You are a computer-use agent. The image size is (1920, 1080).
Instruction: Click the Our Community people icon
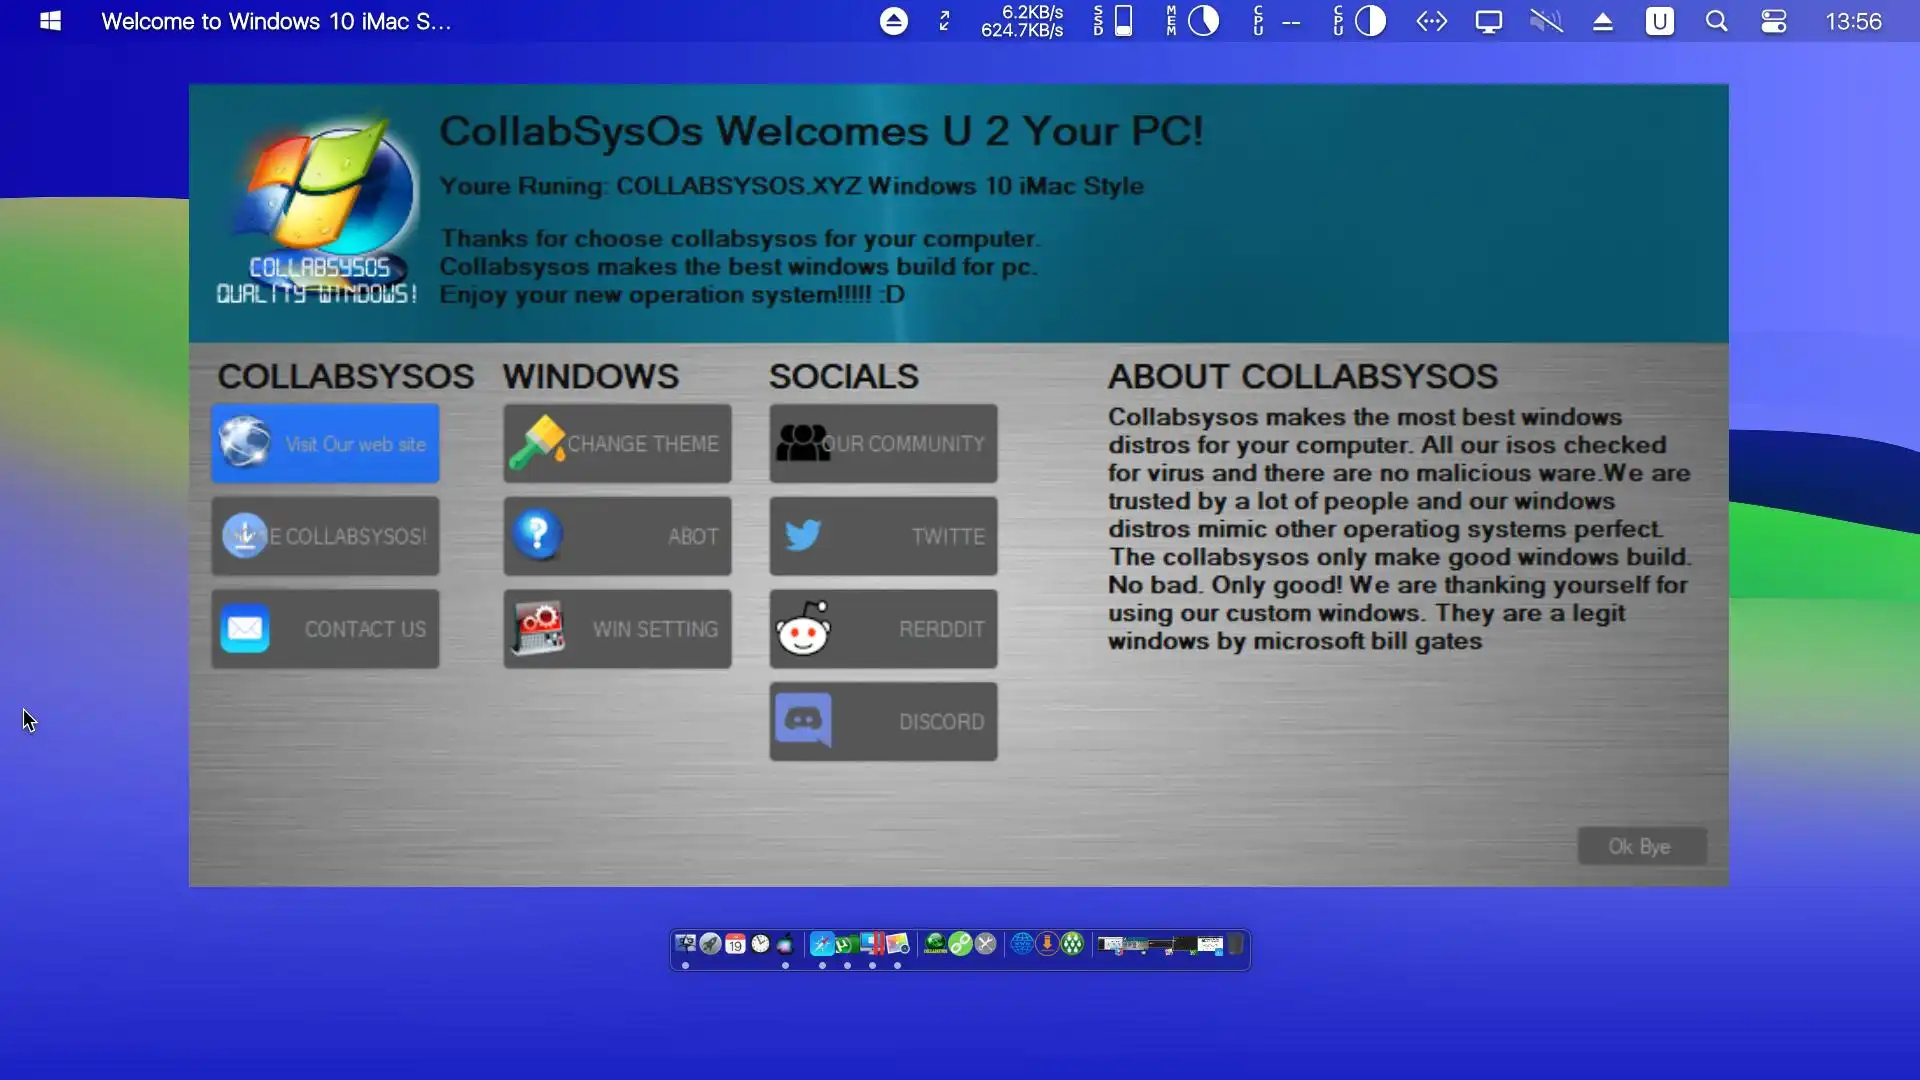coord(802,443)
